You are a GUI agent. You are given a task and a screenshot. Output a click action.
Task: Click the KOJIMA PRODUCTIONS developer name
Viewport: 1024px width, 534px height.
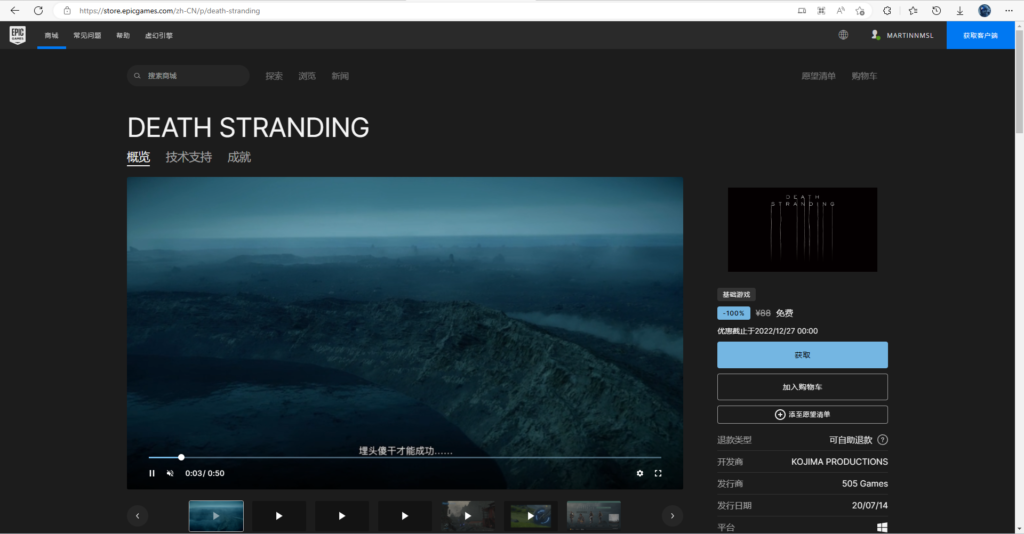839,462
